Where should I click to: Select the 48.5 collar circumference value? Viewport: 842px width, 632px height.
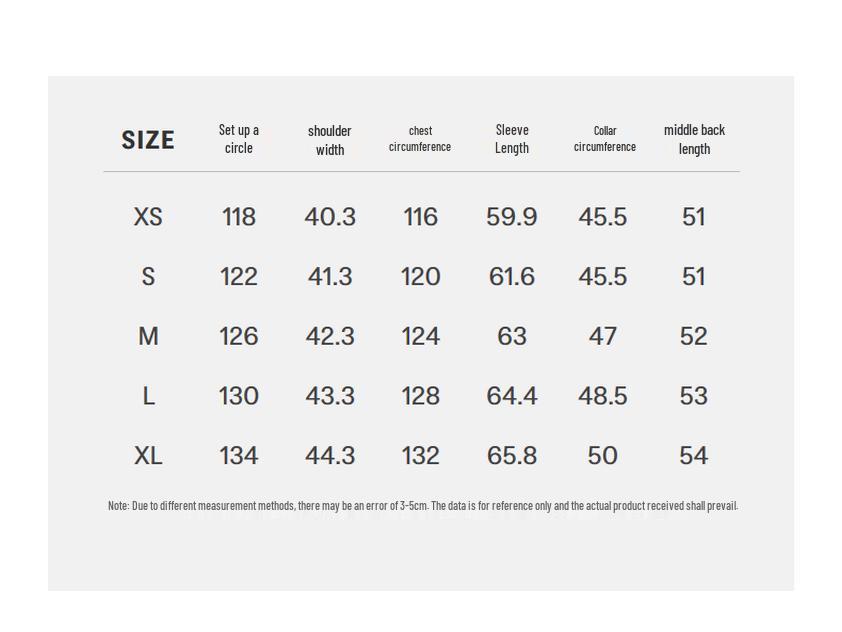click(x=603, y=397)
